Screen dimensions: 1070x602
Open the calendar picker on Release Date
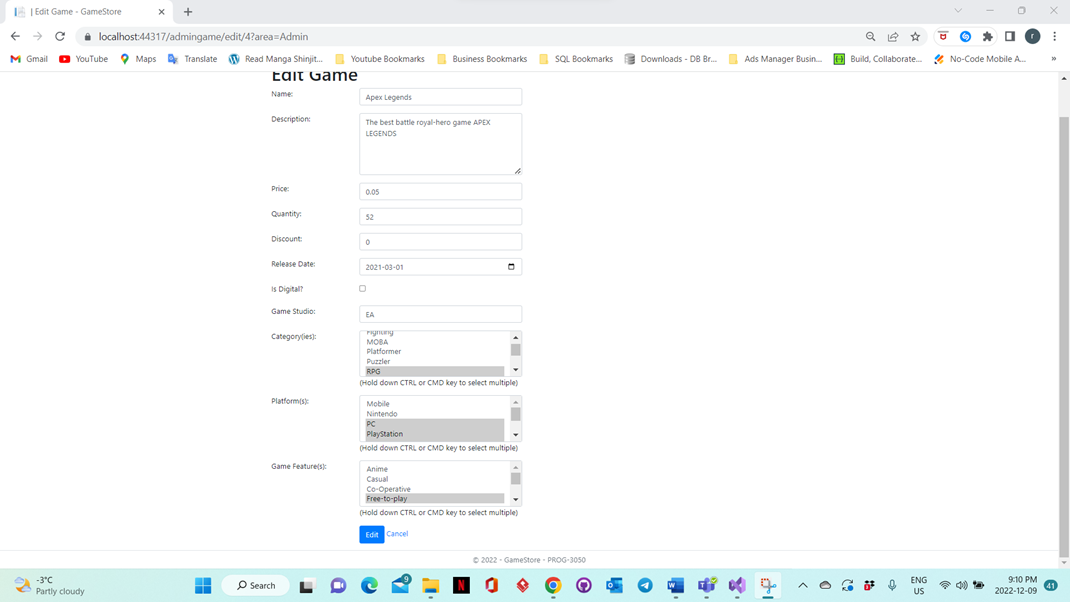pos(512,267)
